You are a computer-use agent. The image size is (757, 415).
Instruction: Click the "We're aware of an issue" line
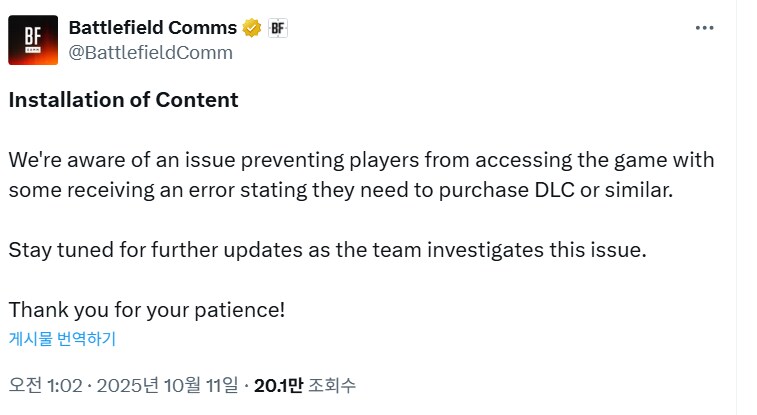(361, 160)
